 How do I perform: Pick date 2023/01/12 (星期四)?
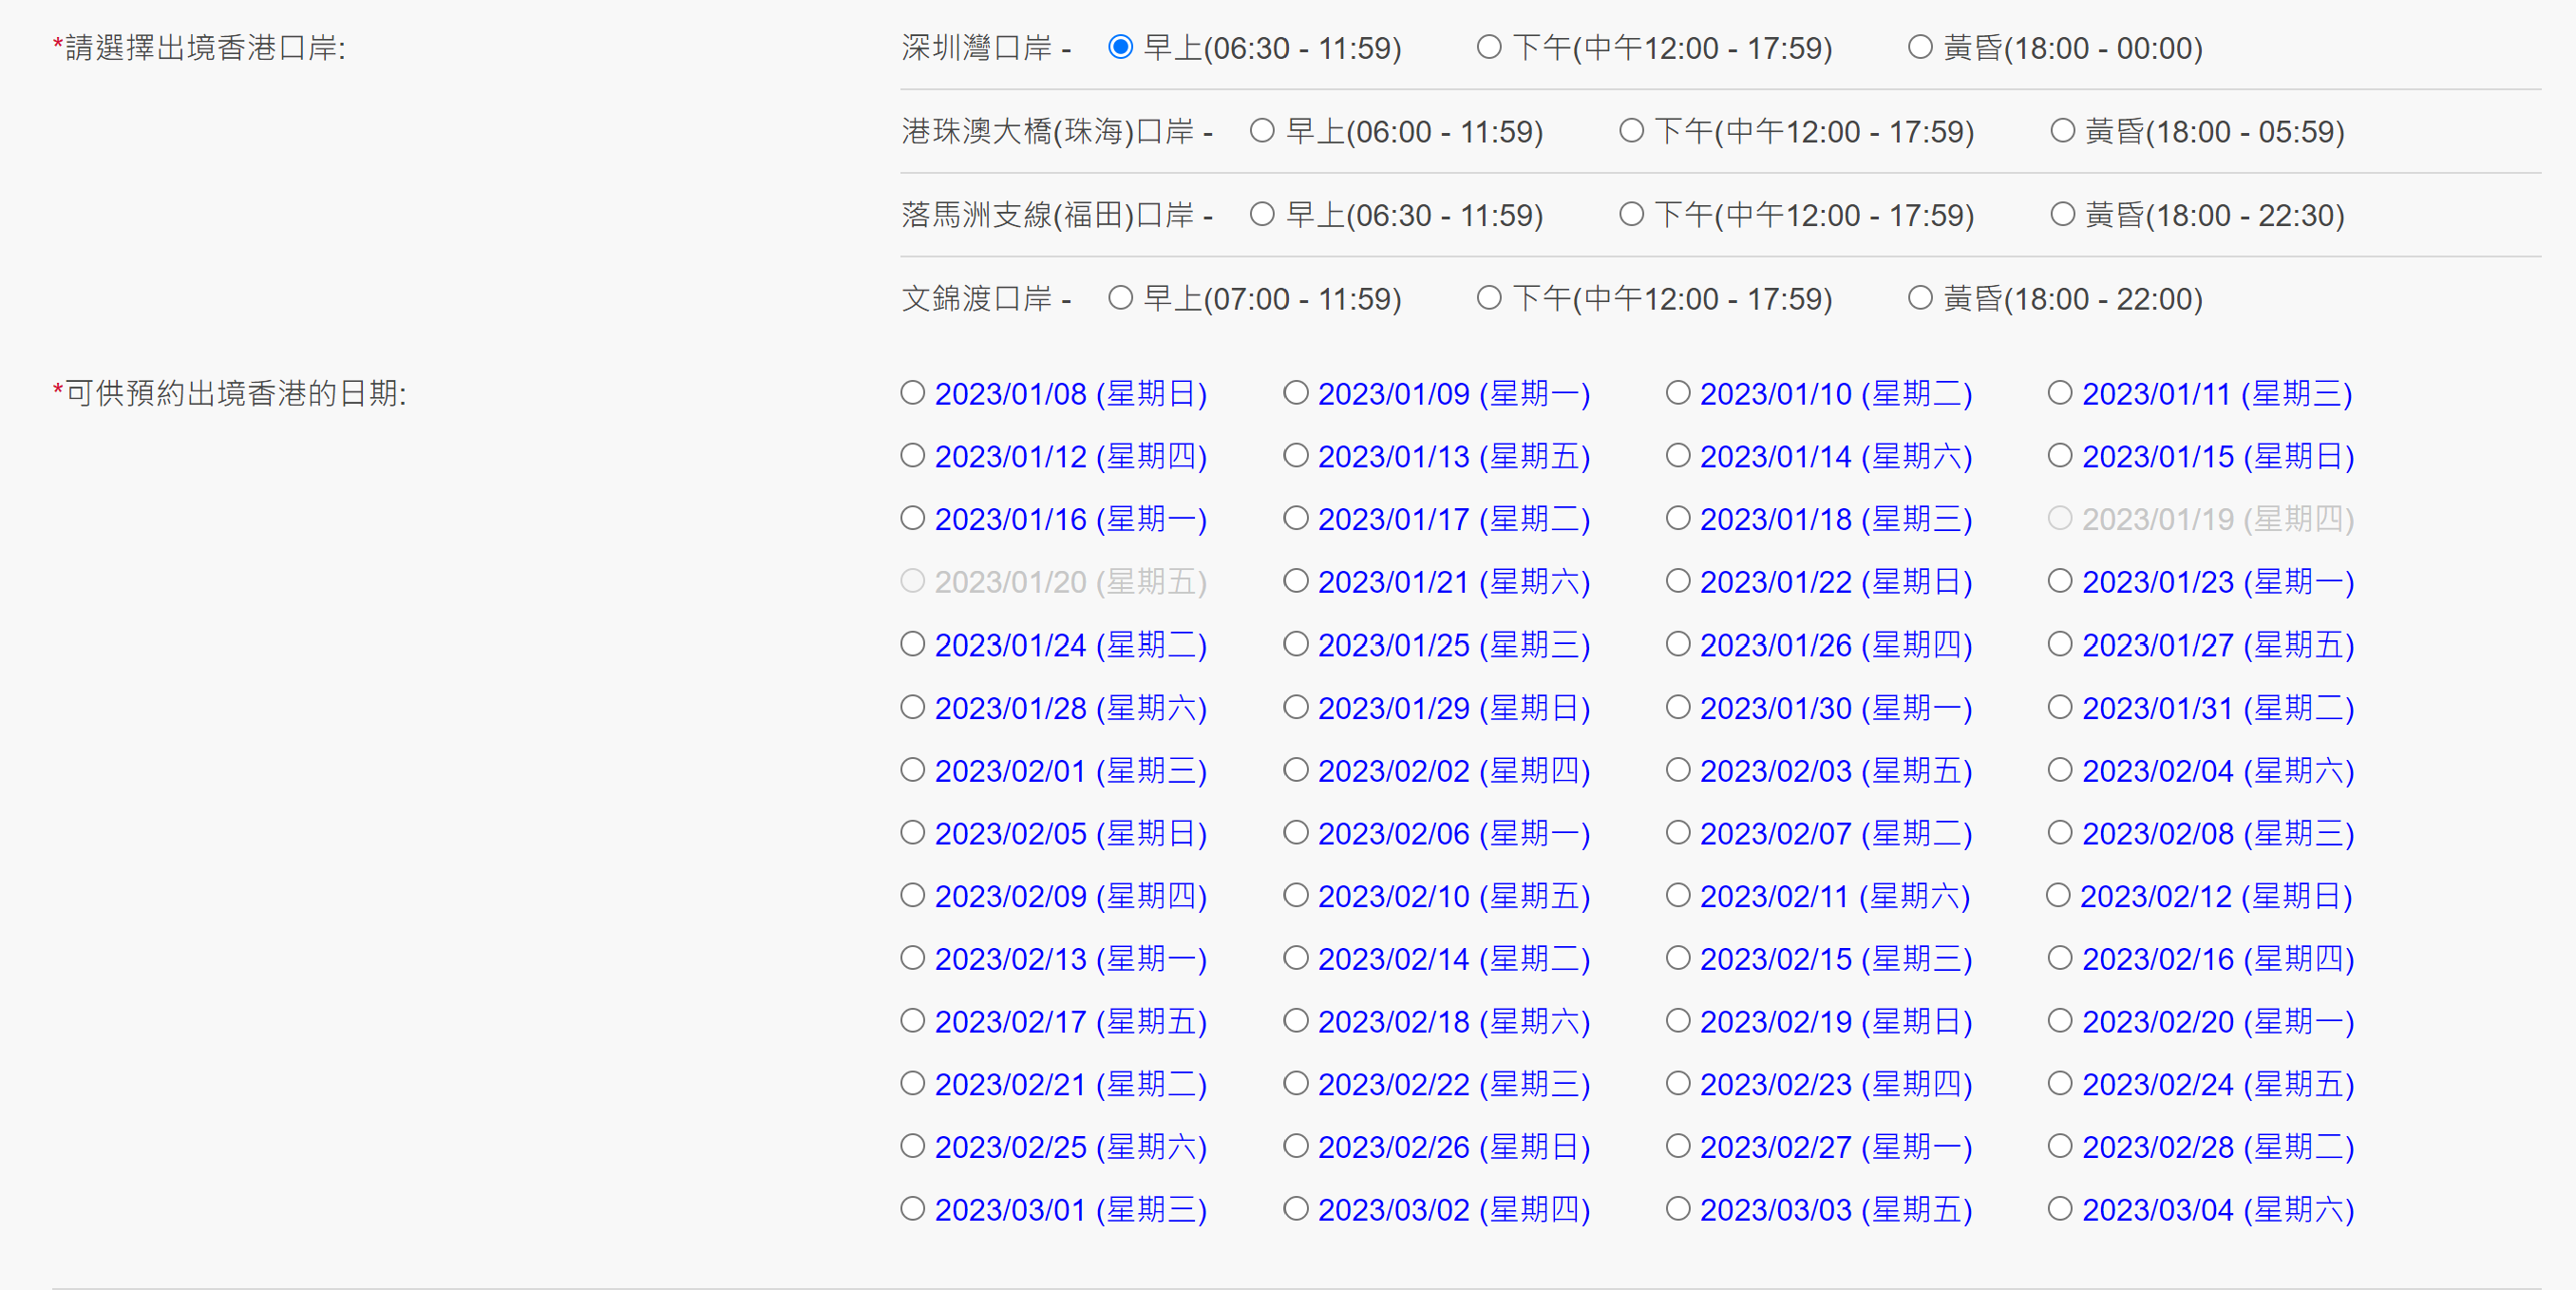(912, 456)
